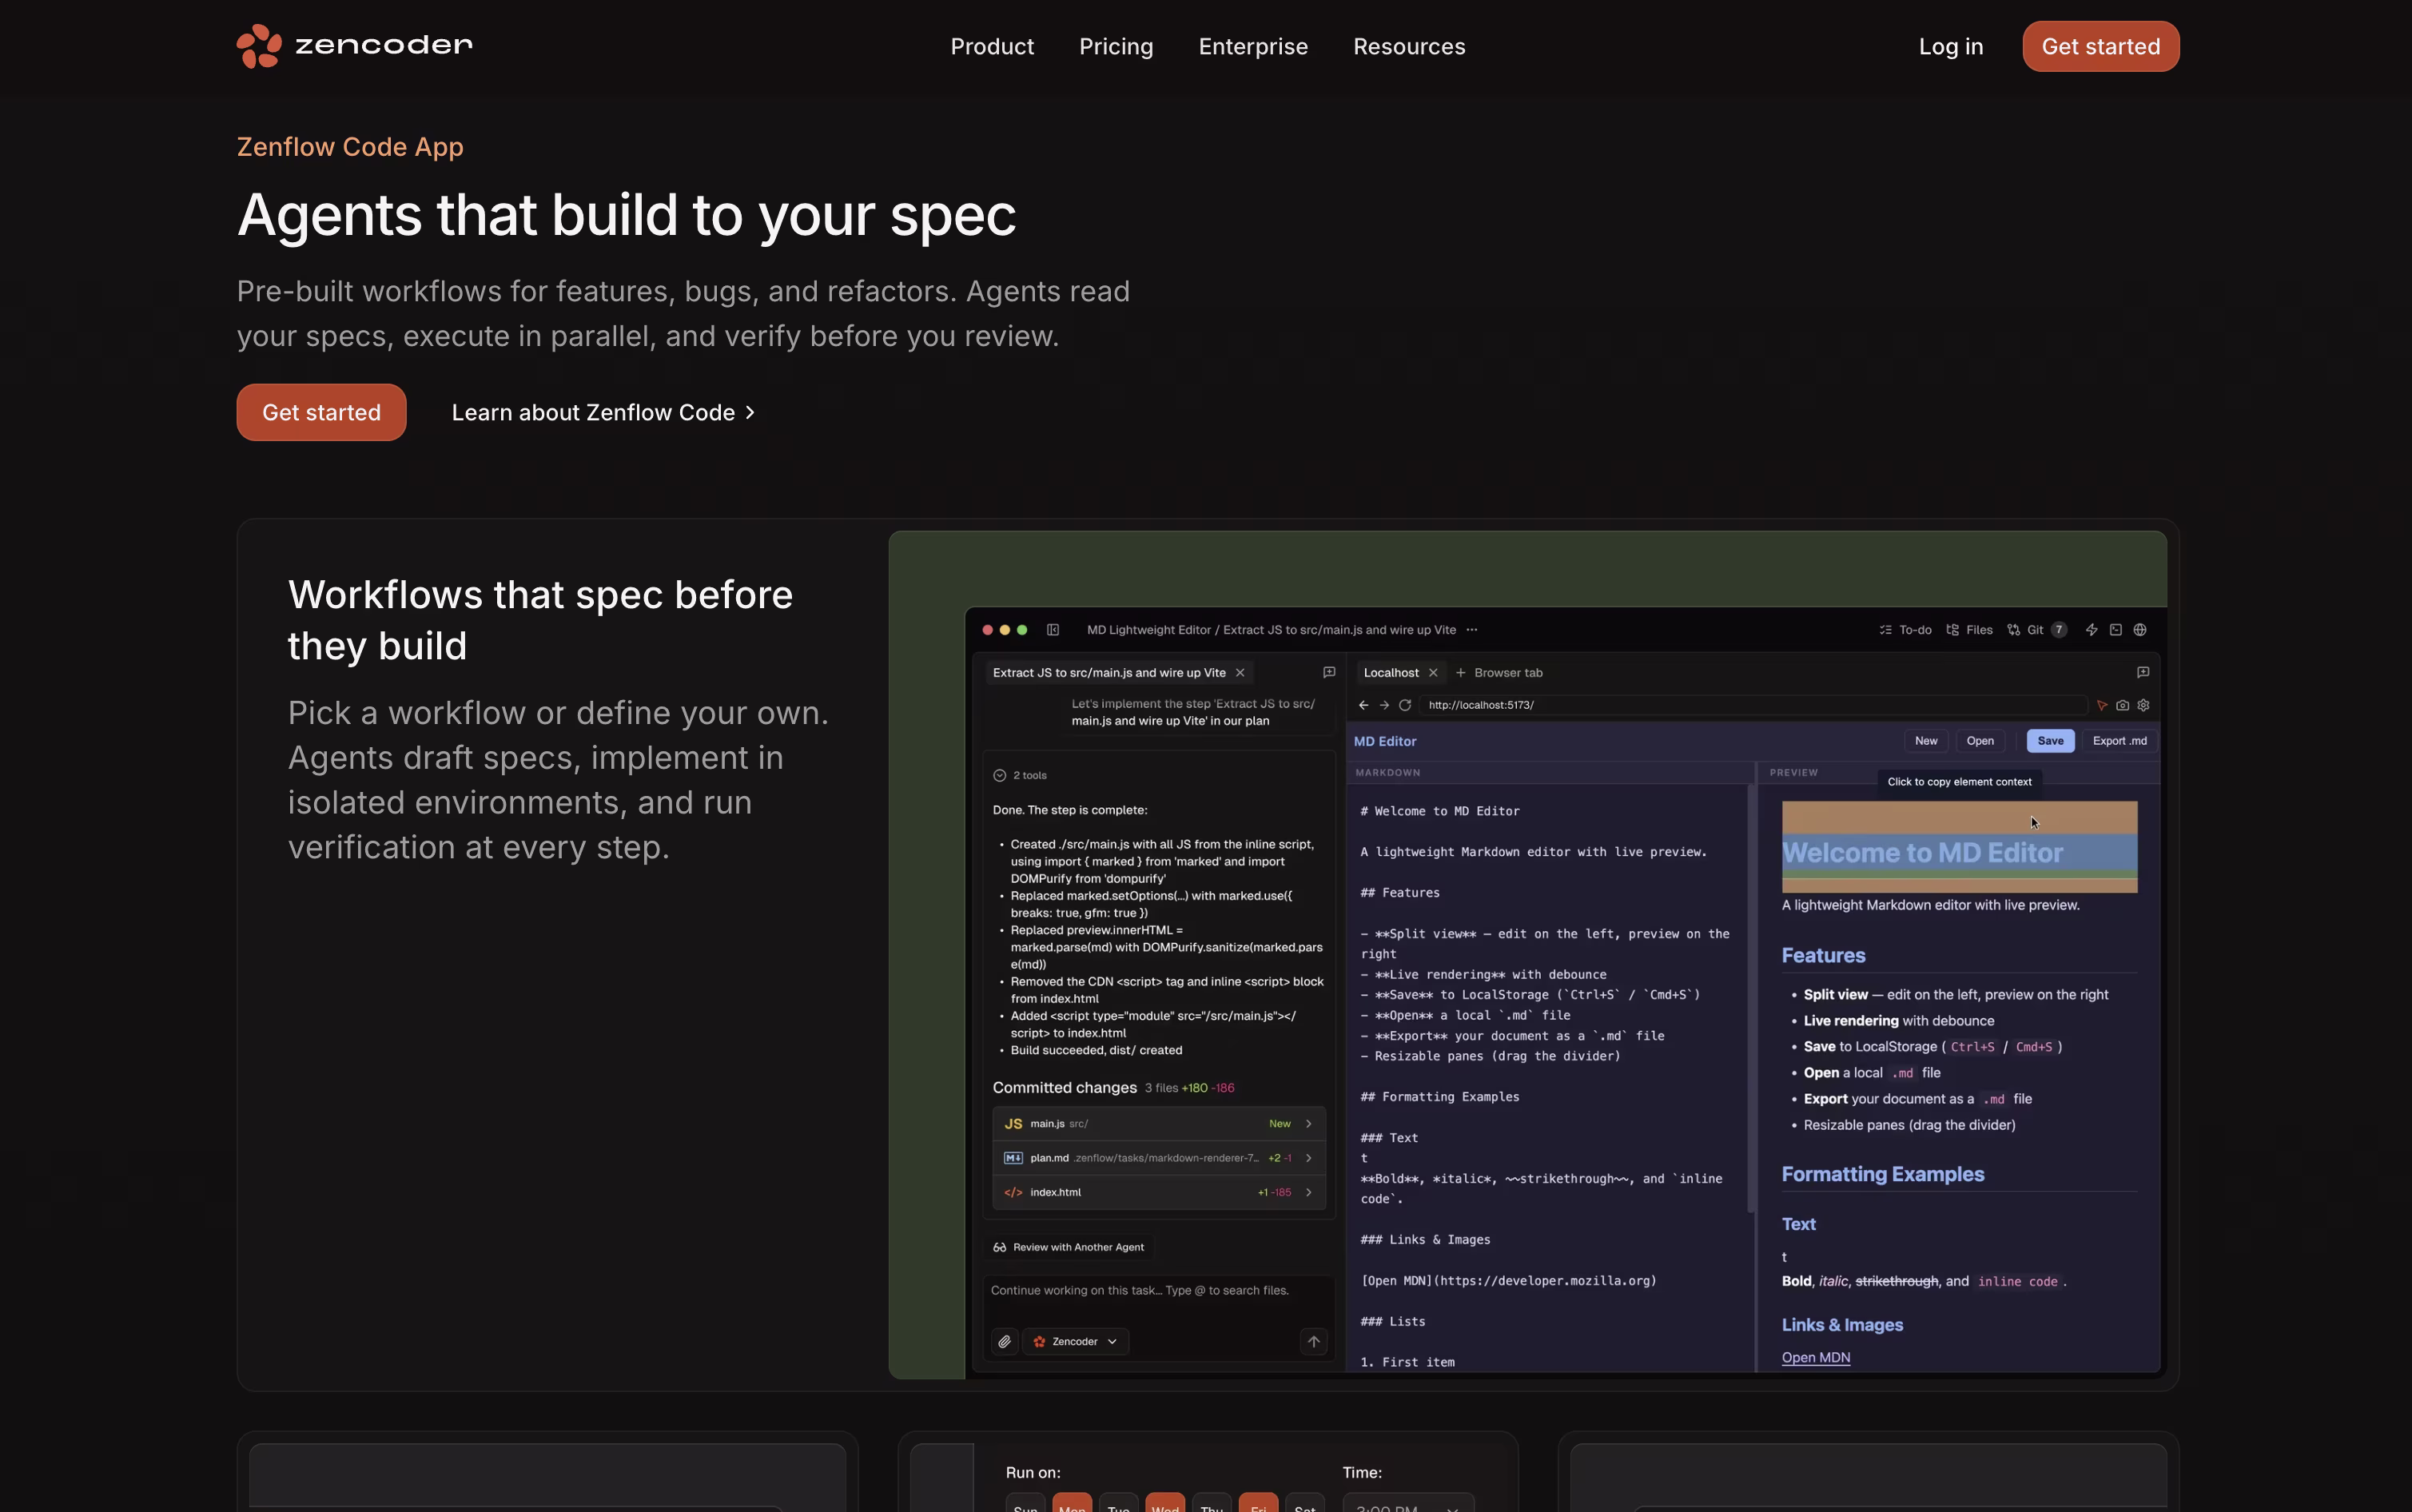
Task: Click Export .md button
Action: pyautogui.click(x=2119, y=741)
